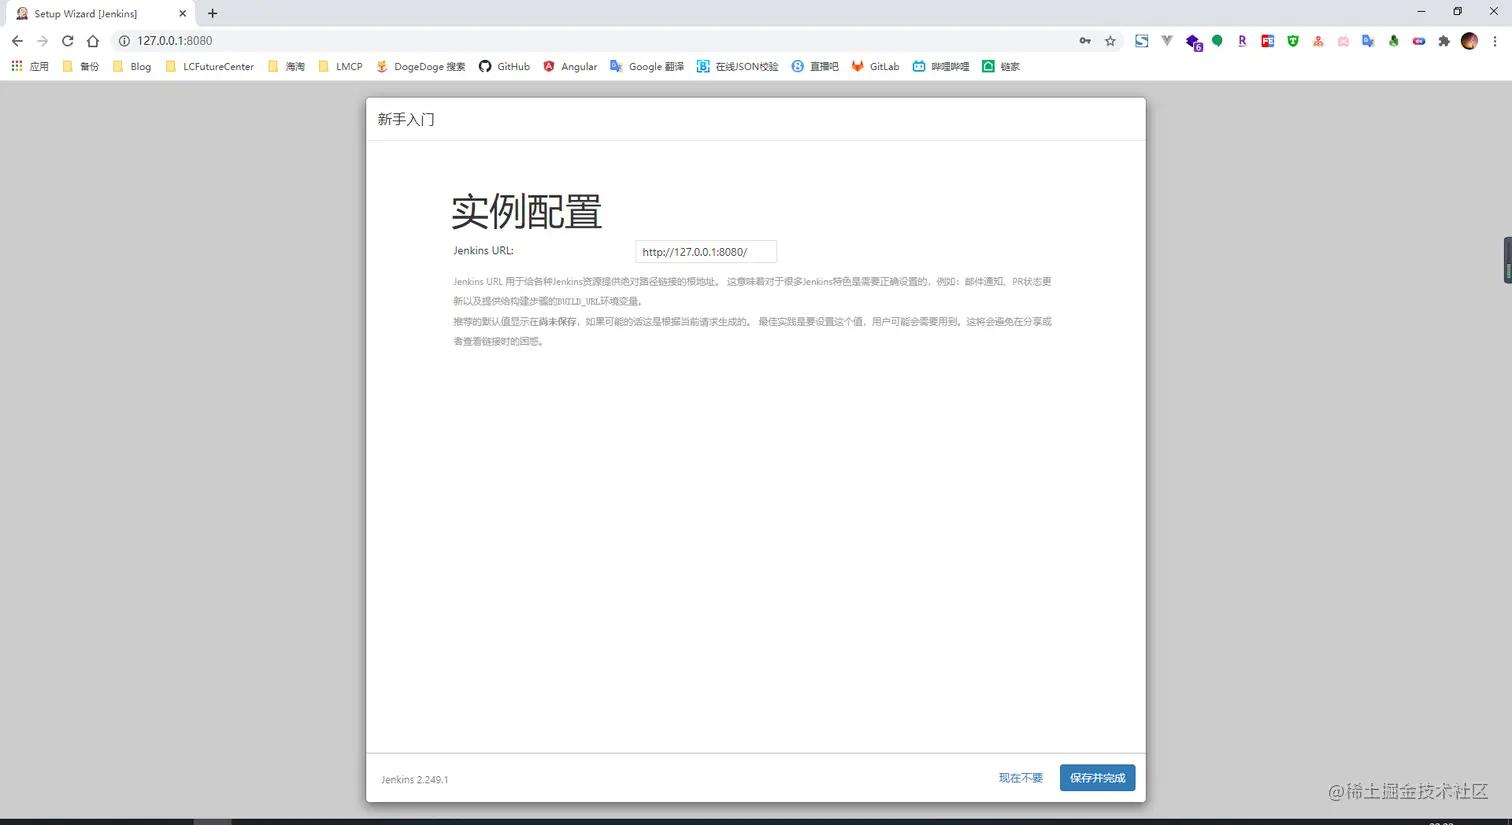Click the browser back arrow
The width and height of the screenshot is (1512, 825).
(x=17, y=41)
